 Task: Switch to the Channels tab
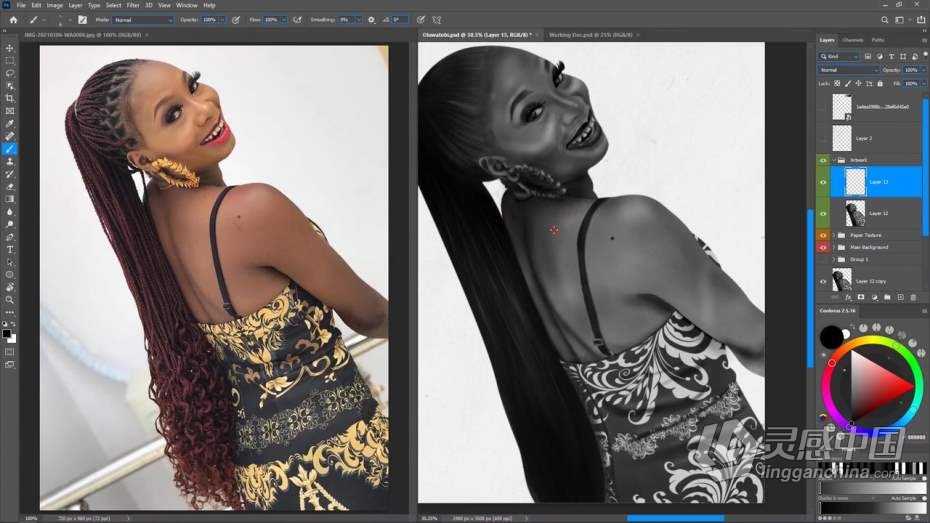click(853, 40)
